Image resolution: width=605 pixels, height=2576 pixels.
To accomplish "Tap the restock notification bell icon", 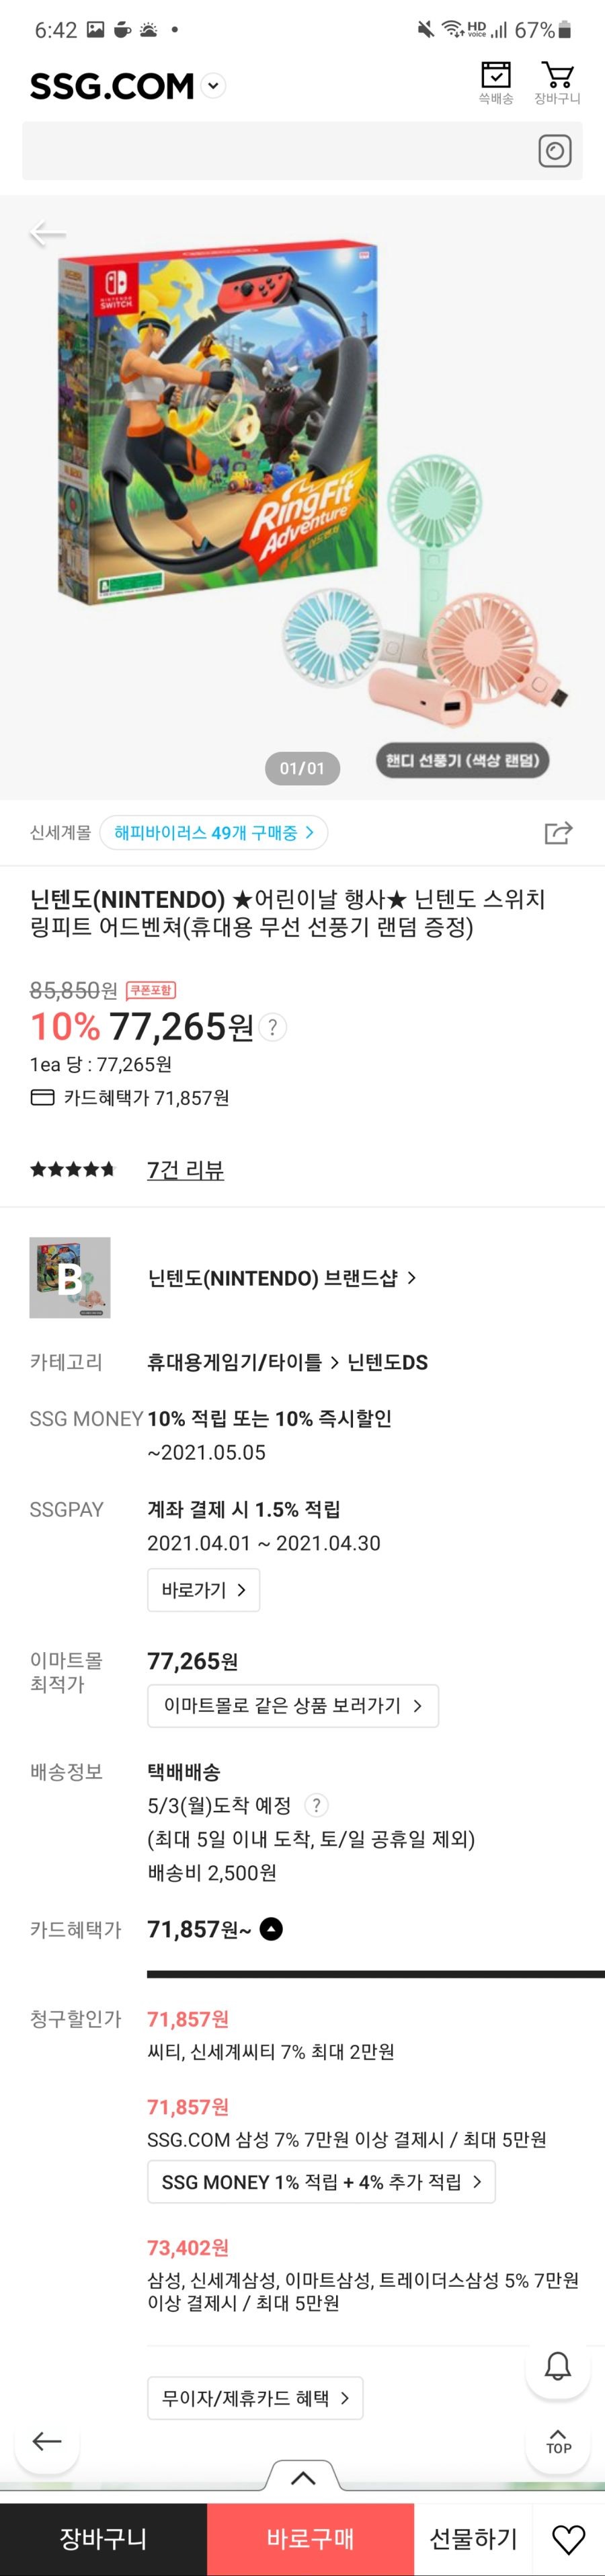I will (558, 2366).
